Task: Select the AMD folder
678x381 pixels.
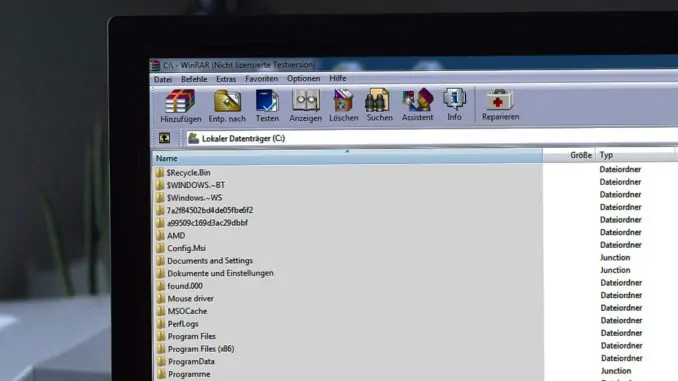Action: click(x=176, y=236)
